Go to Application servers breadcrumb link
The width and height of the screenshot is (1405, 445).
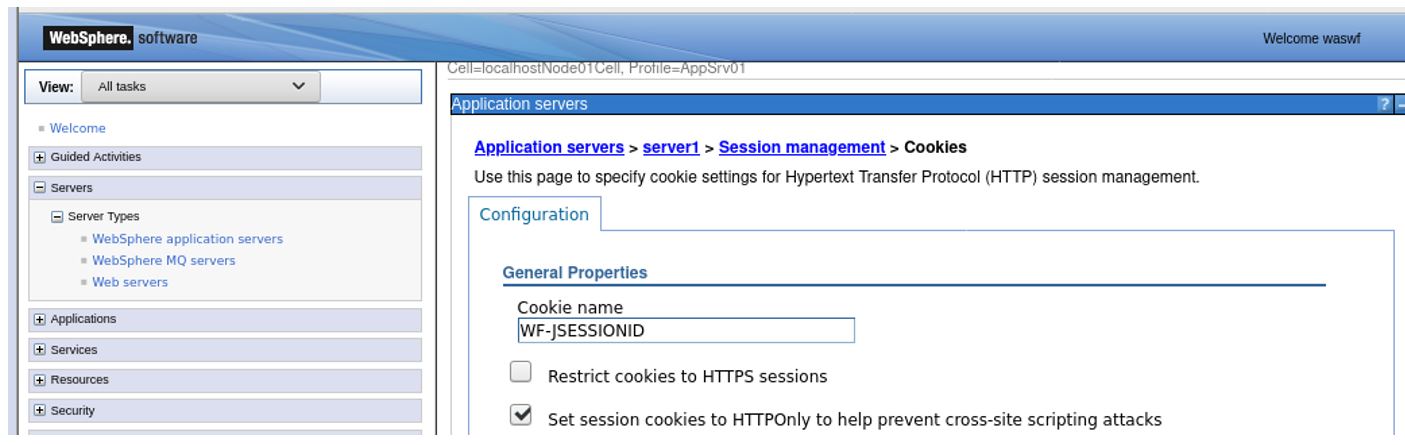tap(548, 148)
